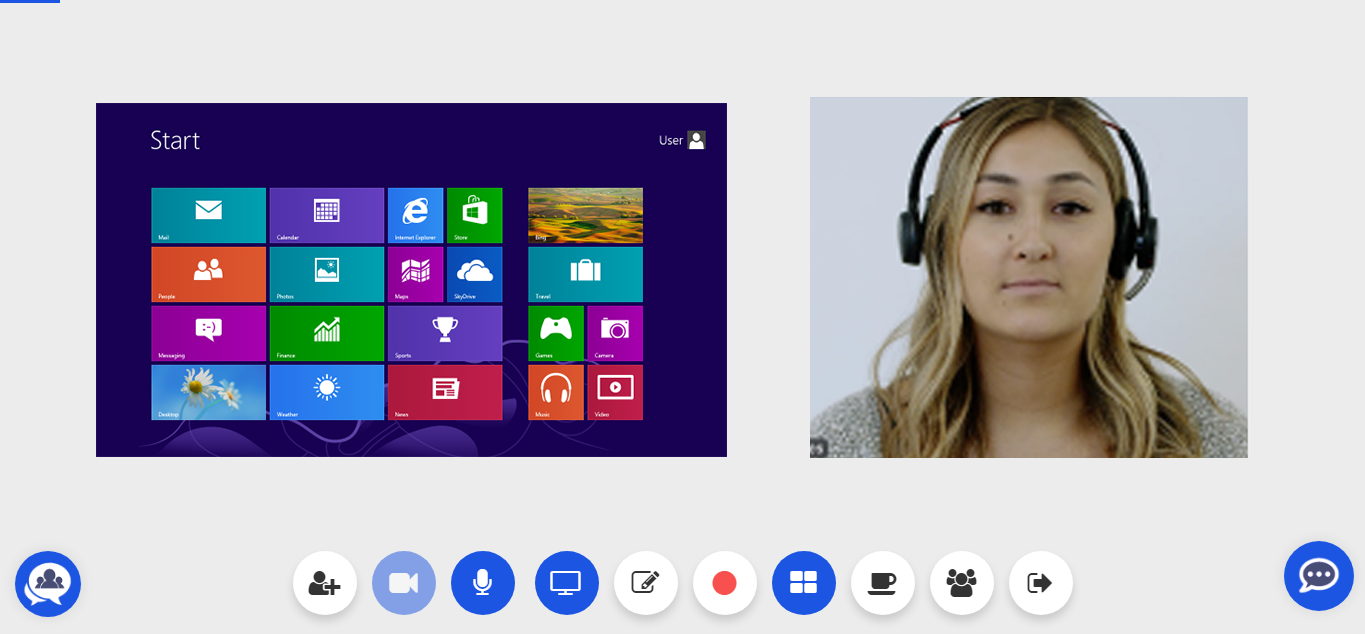Open the chat speech bubble at right
The height and width of the screenshot is (634, 1365).
[1318, 576]
